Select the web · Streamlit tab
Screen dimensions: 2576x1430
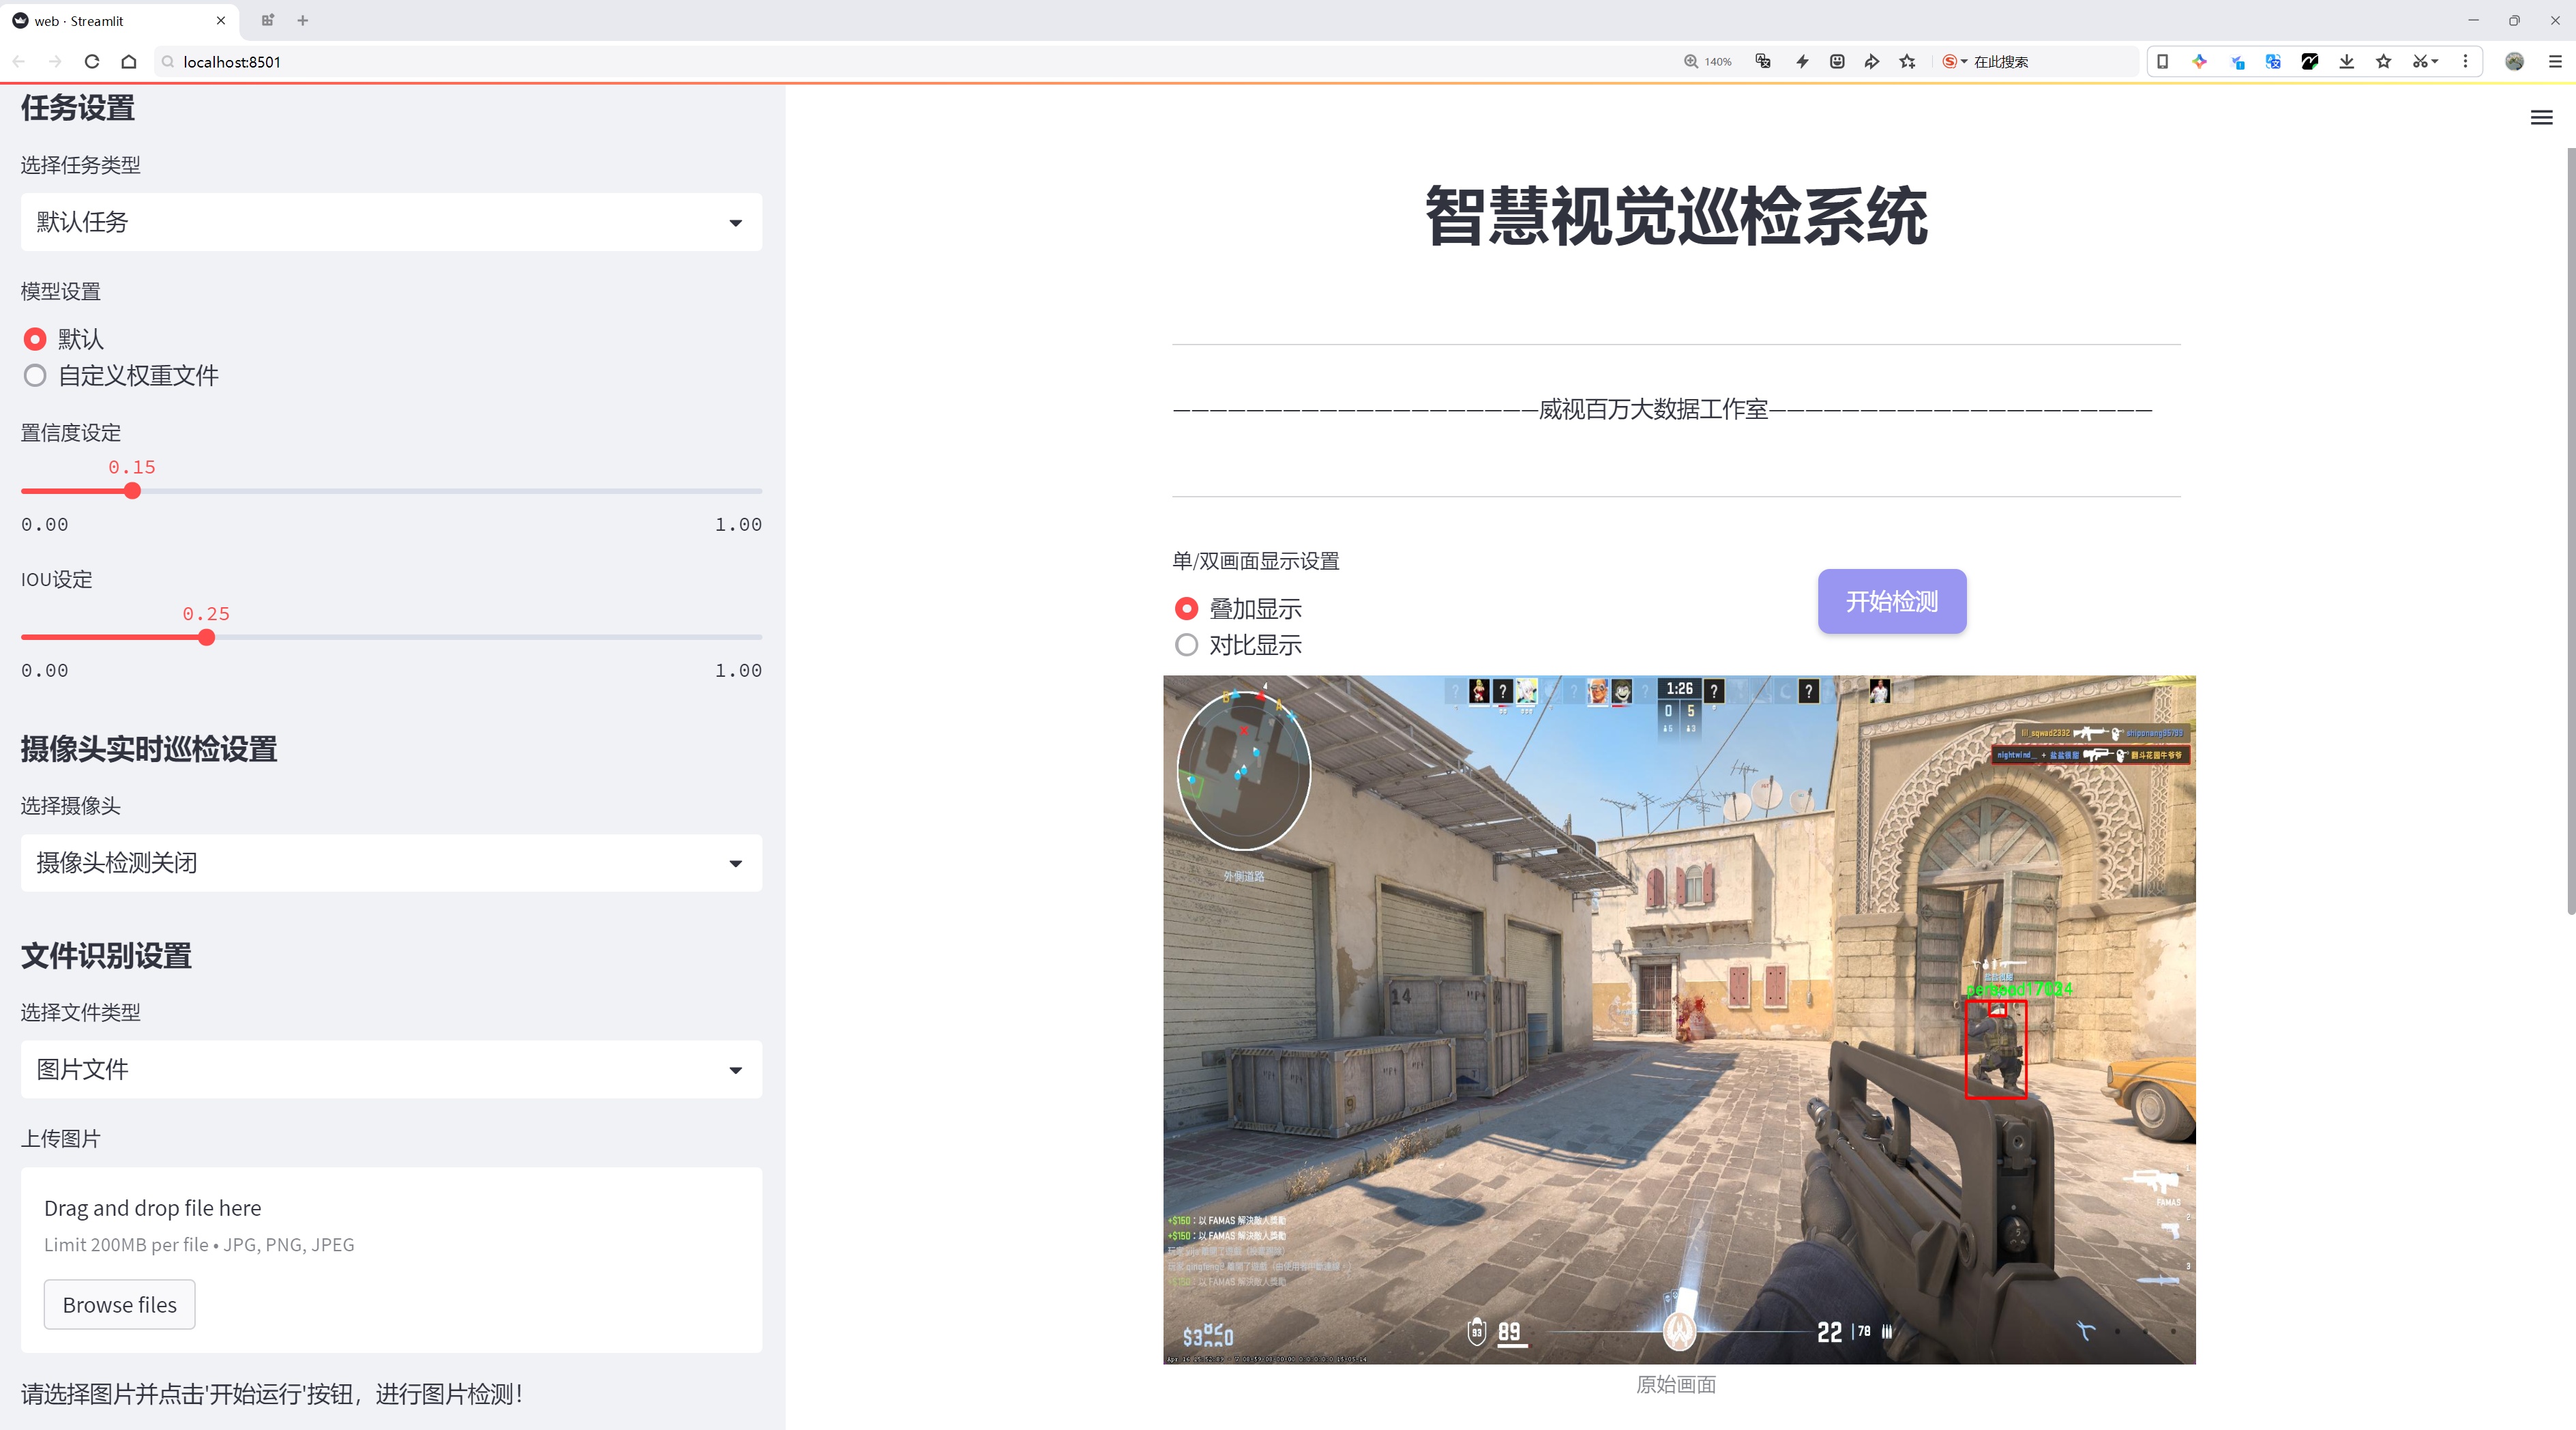click(x=120, y=20)
